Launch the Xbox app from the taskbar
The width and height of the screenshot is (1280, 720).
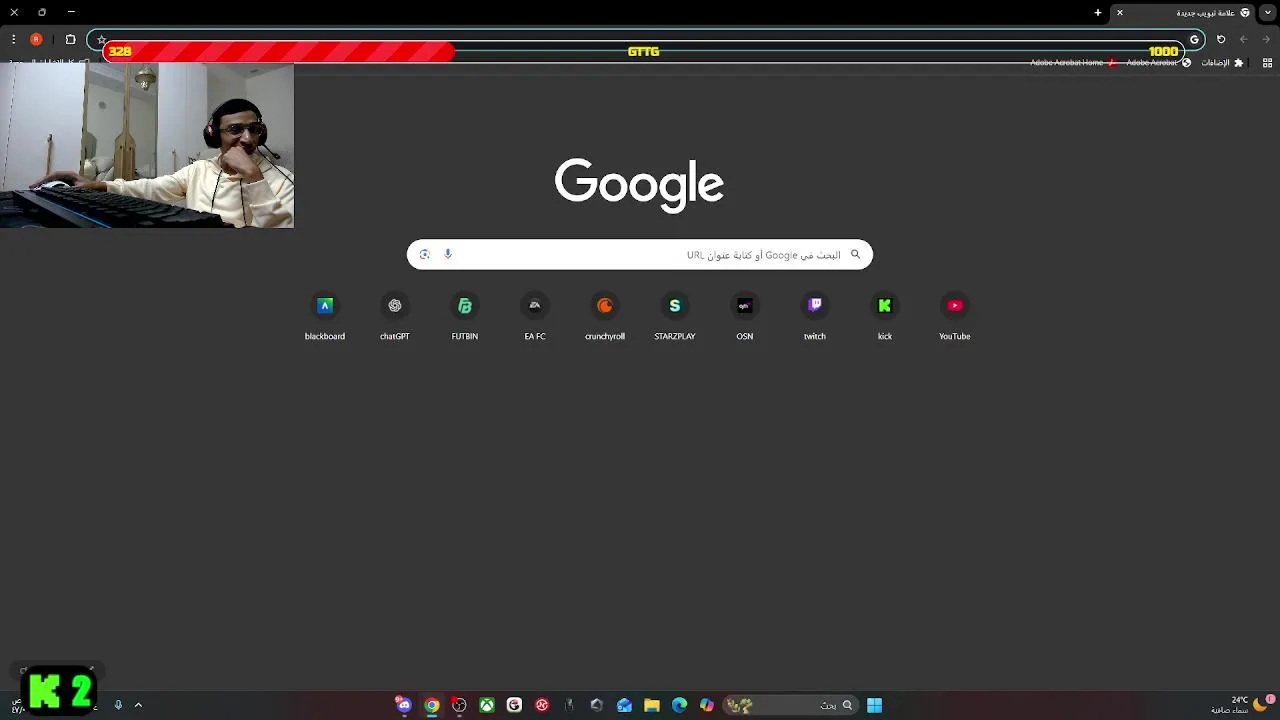coord(487,705)
